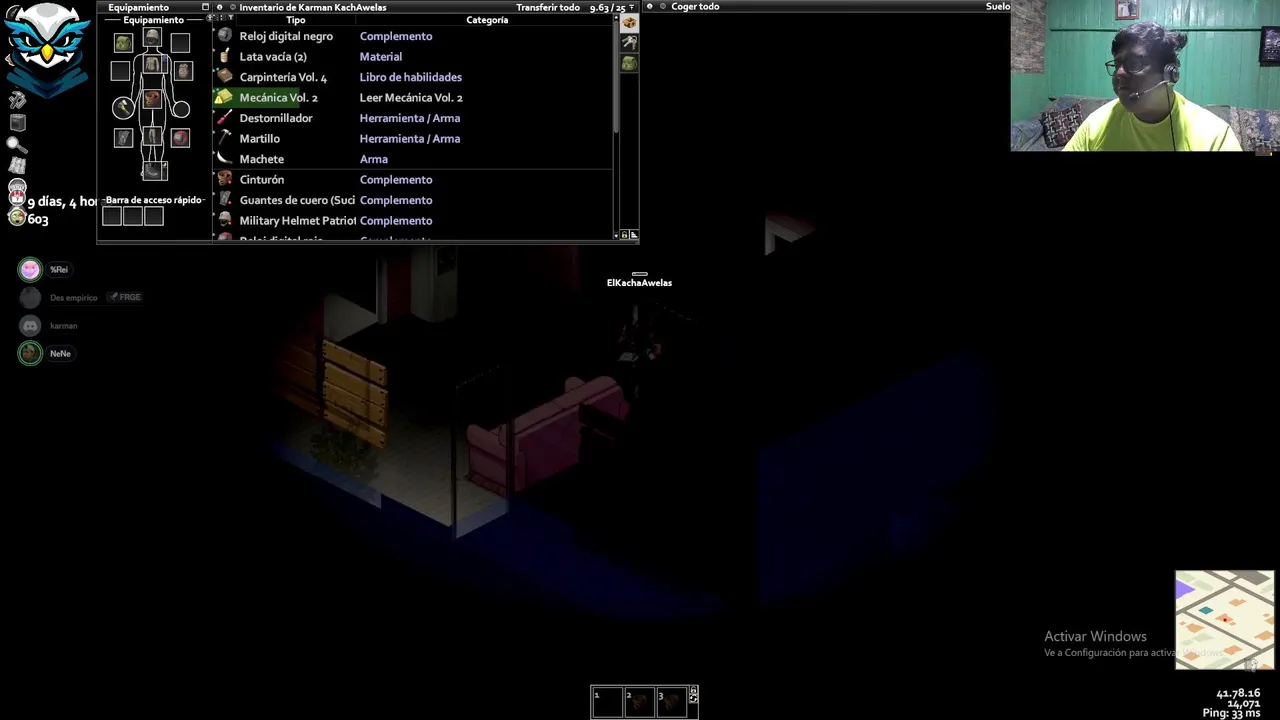Select Guantes de cuero item row

point(413,200)
